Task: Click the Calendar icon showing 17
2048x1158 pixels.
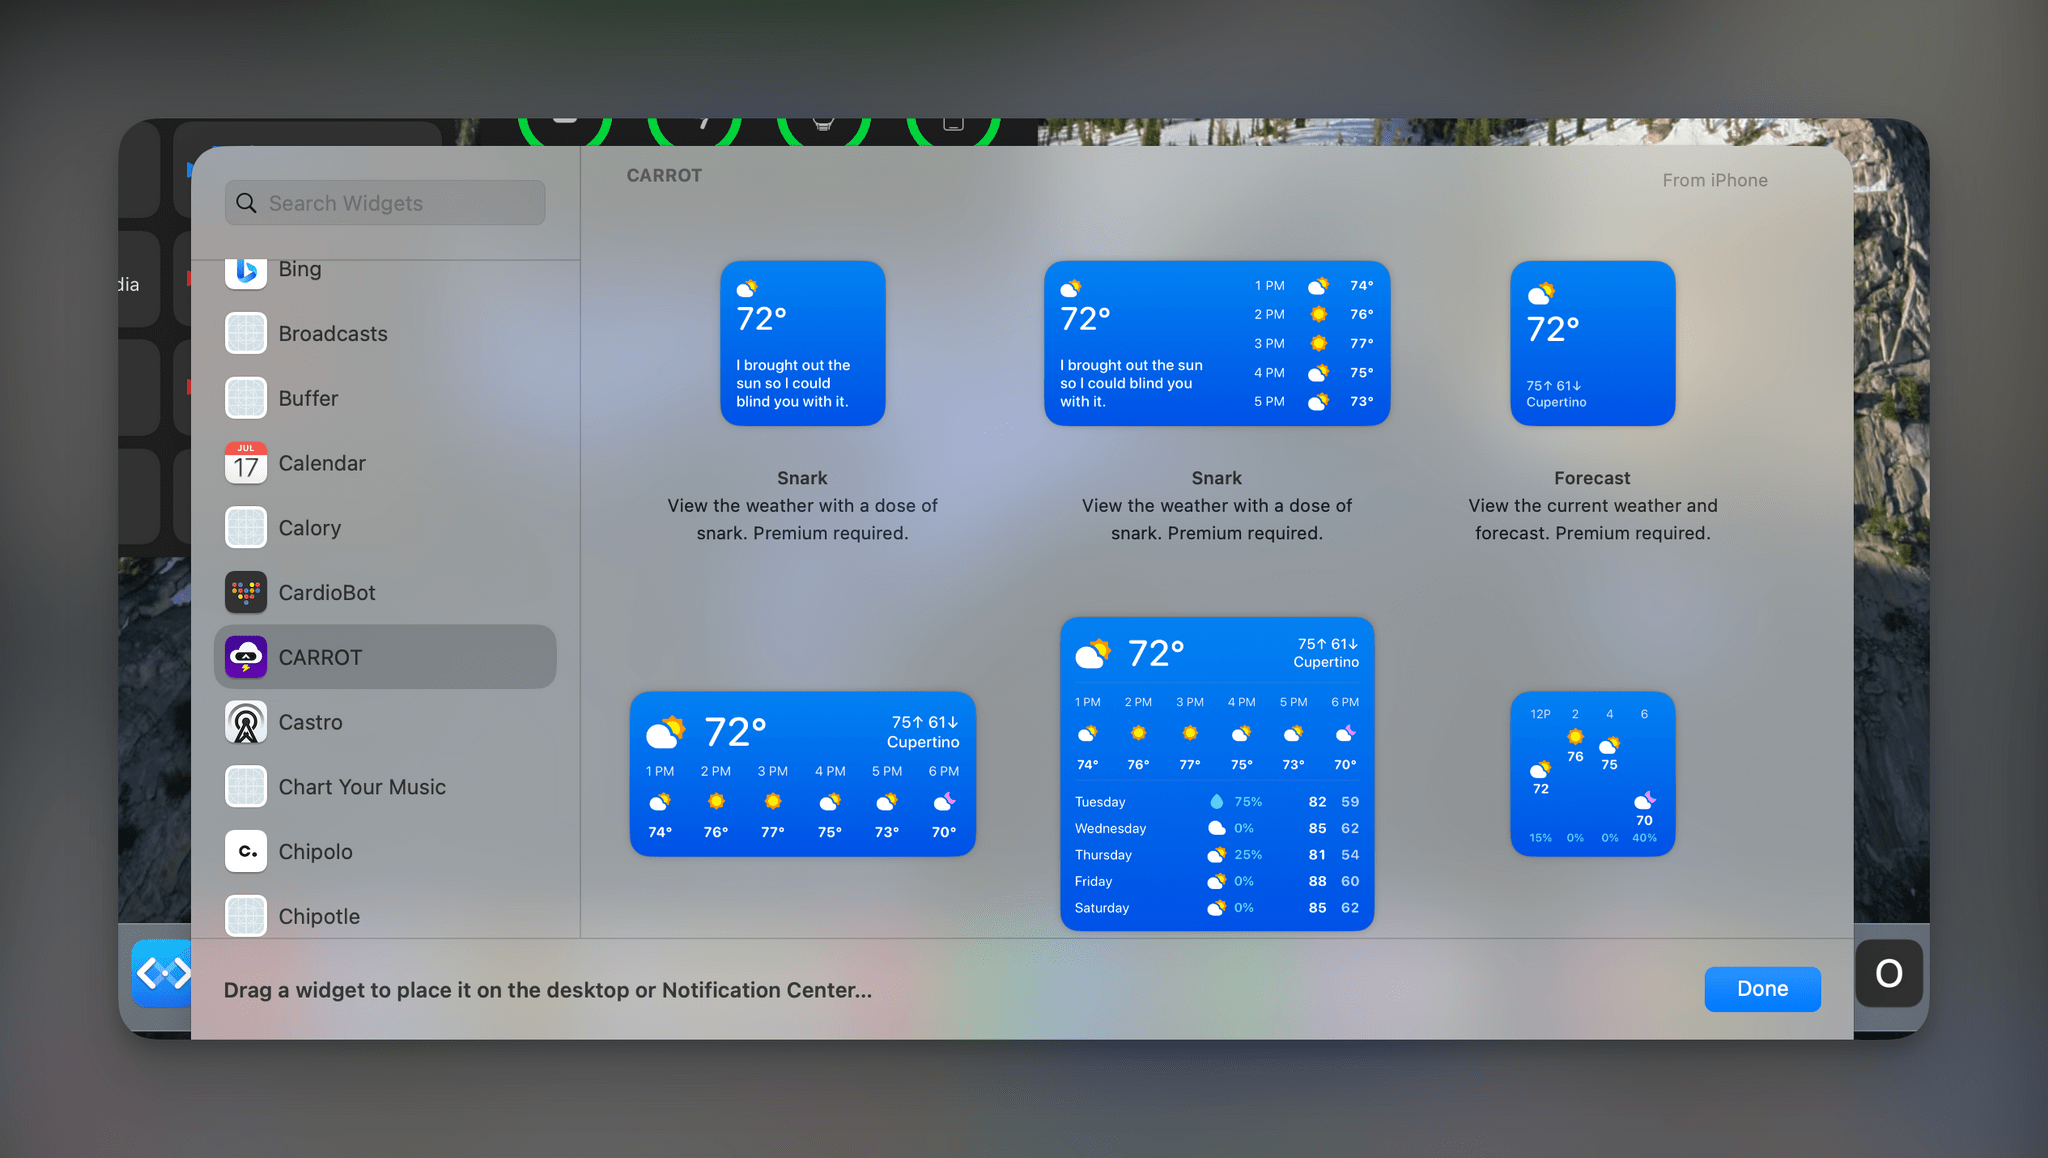Action: point(246,463)
